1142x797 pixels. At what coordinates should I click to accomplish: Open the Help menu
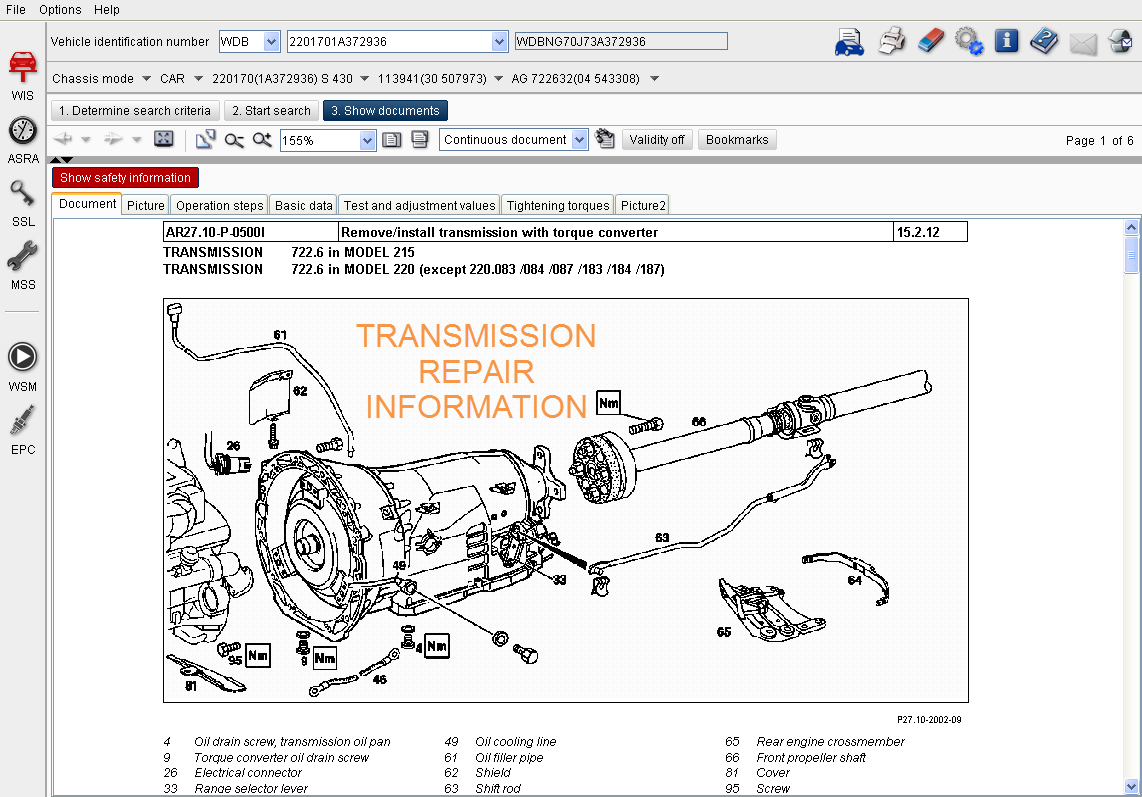click(x=106, y=9)
